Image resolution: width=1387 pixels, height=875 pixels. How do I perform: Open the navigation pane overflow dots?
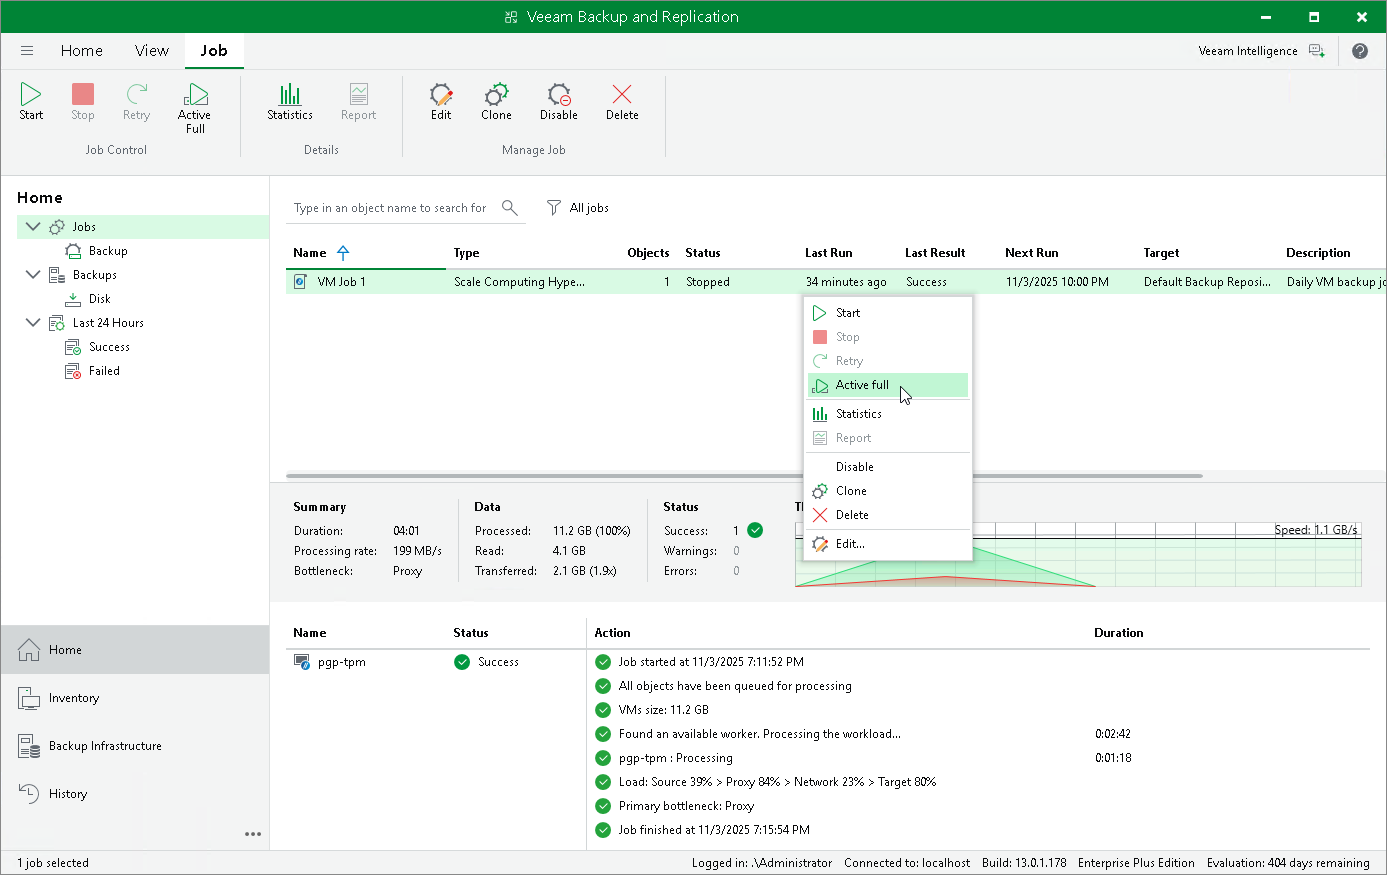pyautogui.click(x=253, y=834)
